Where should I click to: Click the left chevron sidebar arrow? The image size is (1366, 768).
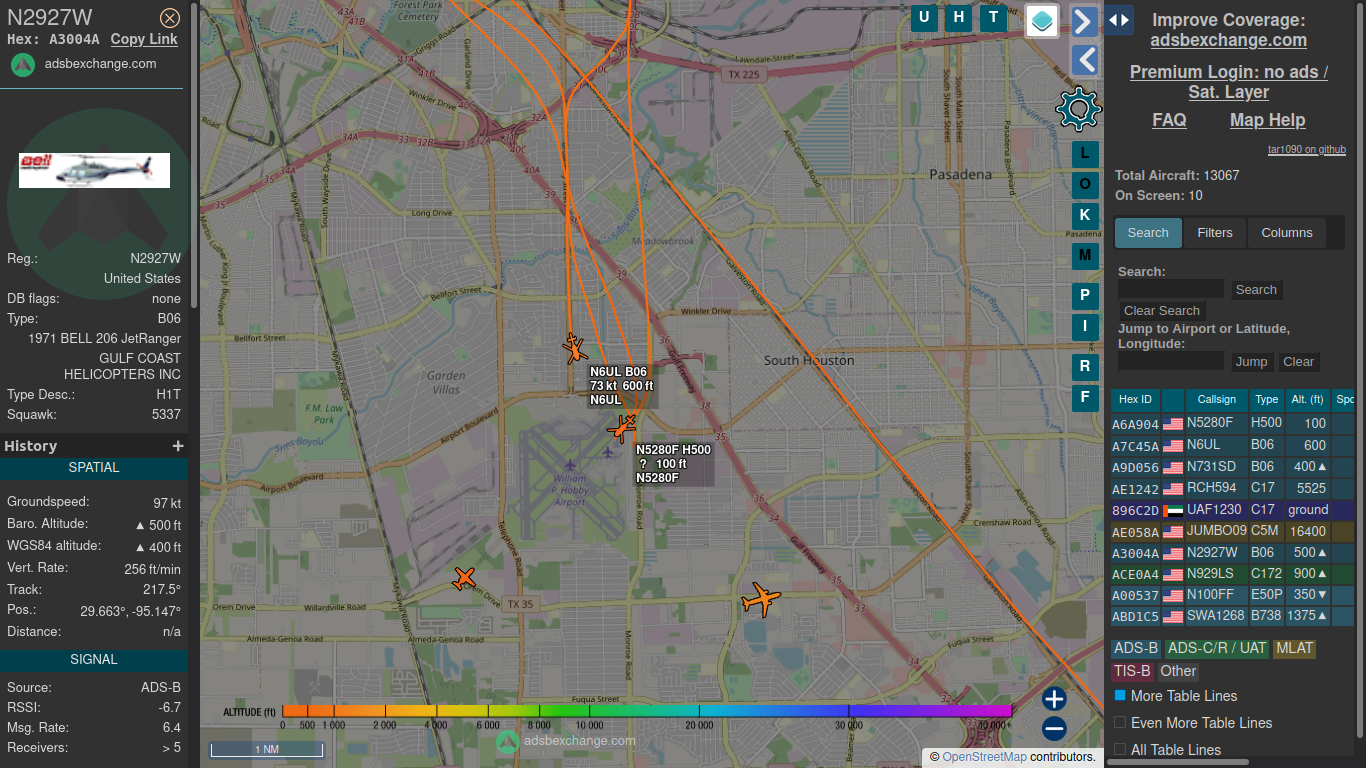(1085, 60)
